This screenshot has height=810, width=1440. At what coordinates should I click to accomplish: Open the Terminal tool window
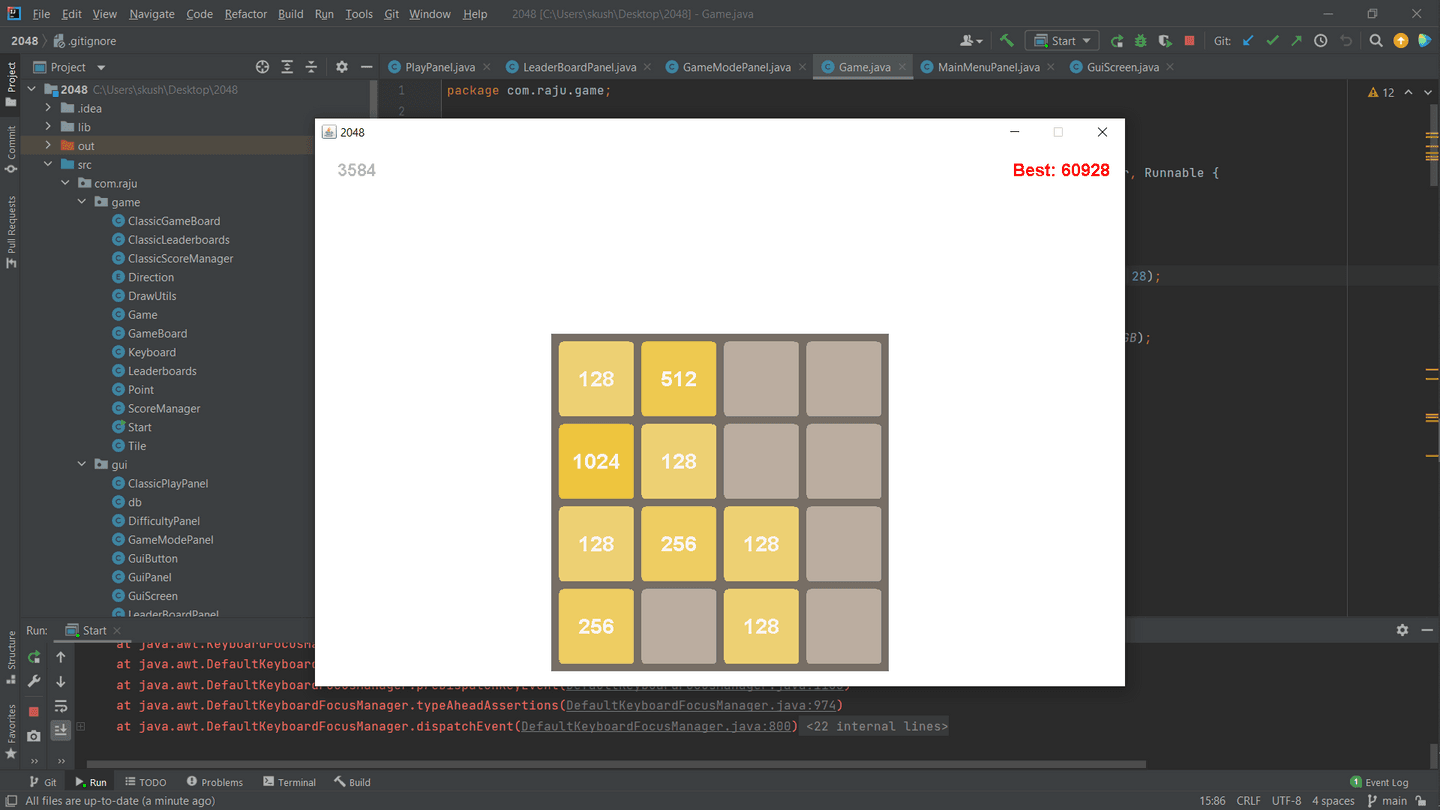[x=289, y=782]
